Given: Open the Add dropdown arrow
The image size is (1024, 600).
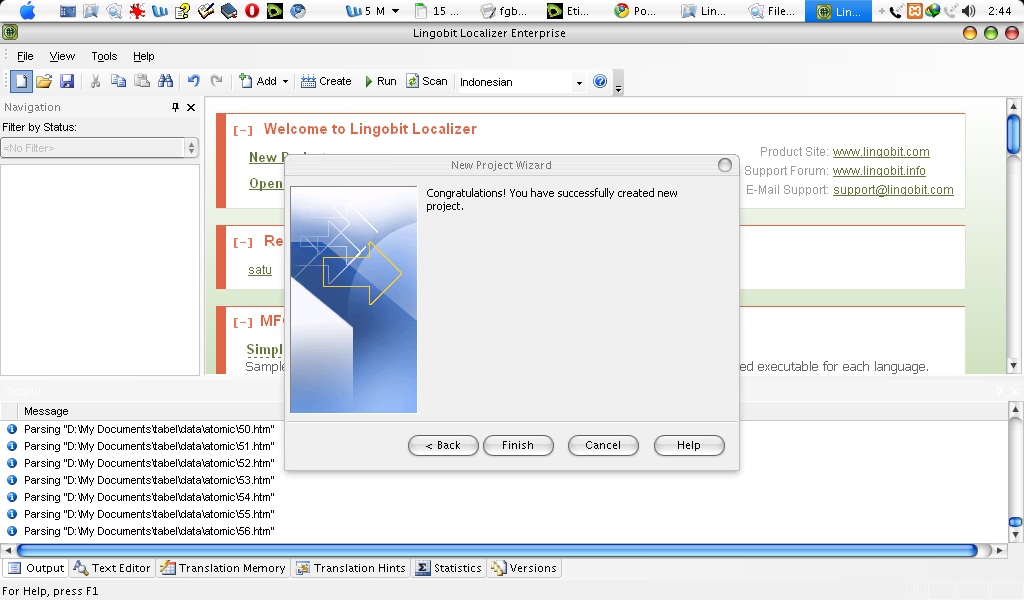Looking at the screenshot, I should point(285,82).
